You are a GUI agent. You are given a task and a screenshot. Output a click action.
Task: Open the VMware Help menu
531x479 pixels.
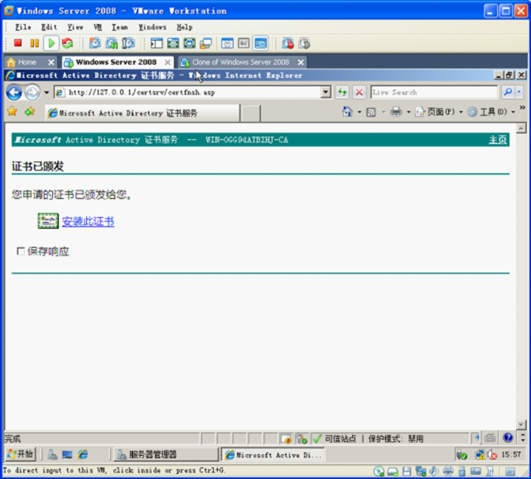[x=185, y=27]
